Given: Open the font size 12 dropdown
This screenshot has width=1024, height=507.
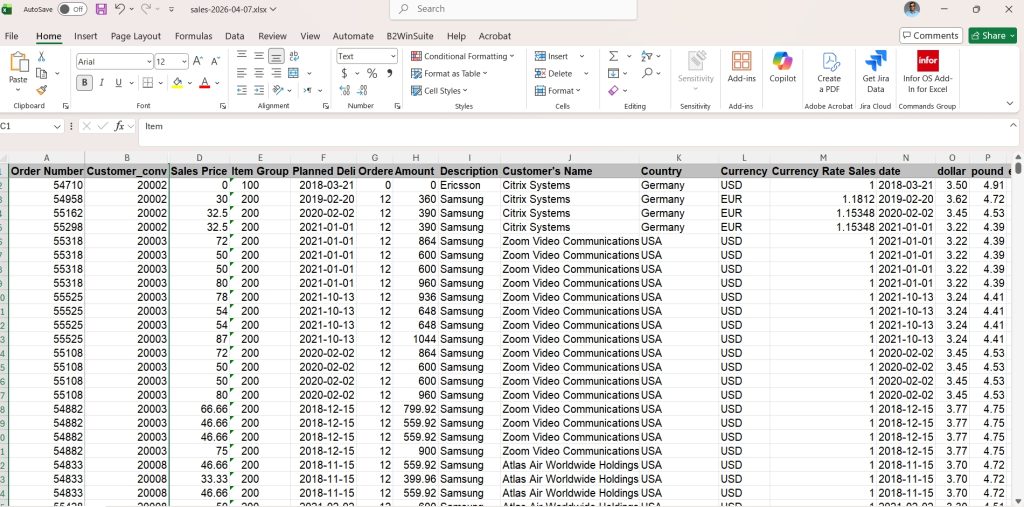Looking at the screenshot, I should (184, 62).
